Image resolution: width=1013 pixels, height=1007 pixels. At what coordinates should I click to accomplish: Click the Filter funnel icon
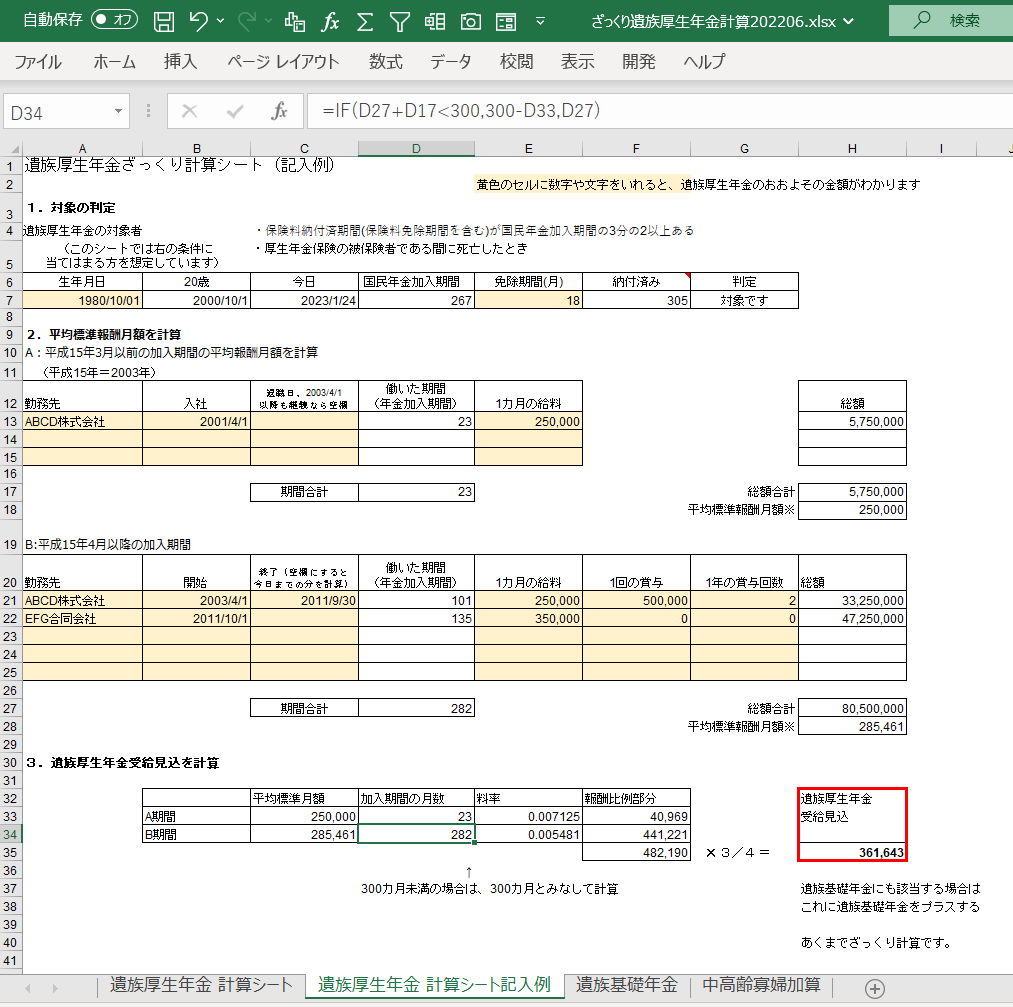pos(400,20)
